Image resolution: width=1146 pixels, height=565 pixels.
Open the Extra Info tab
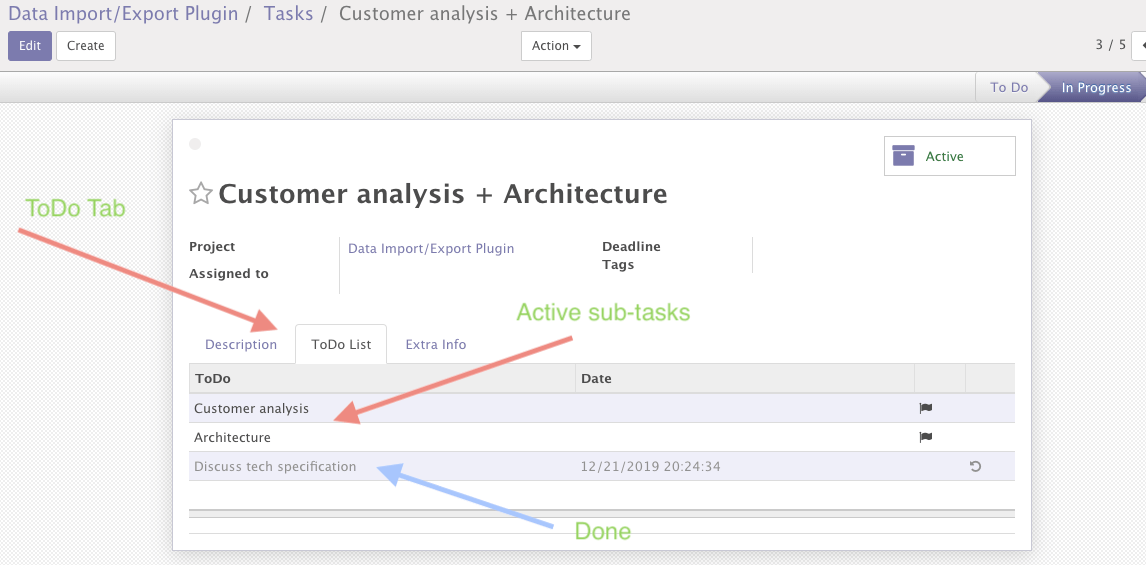(436, 344)
